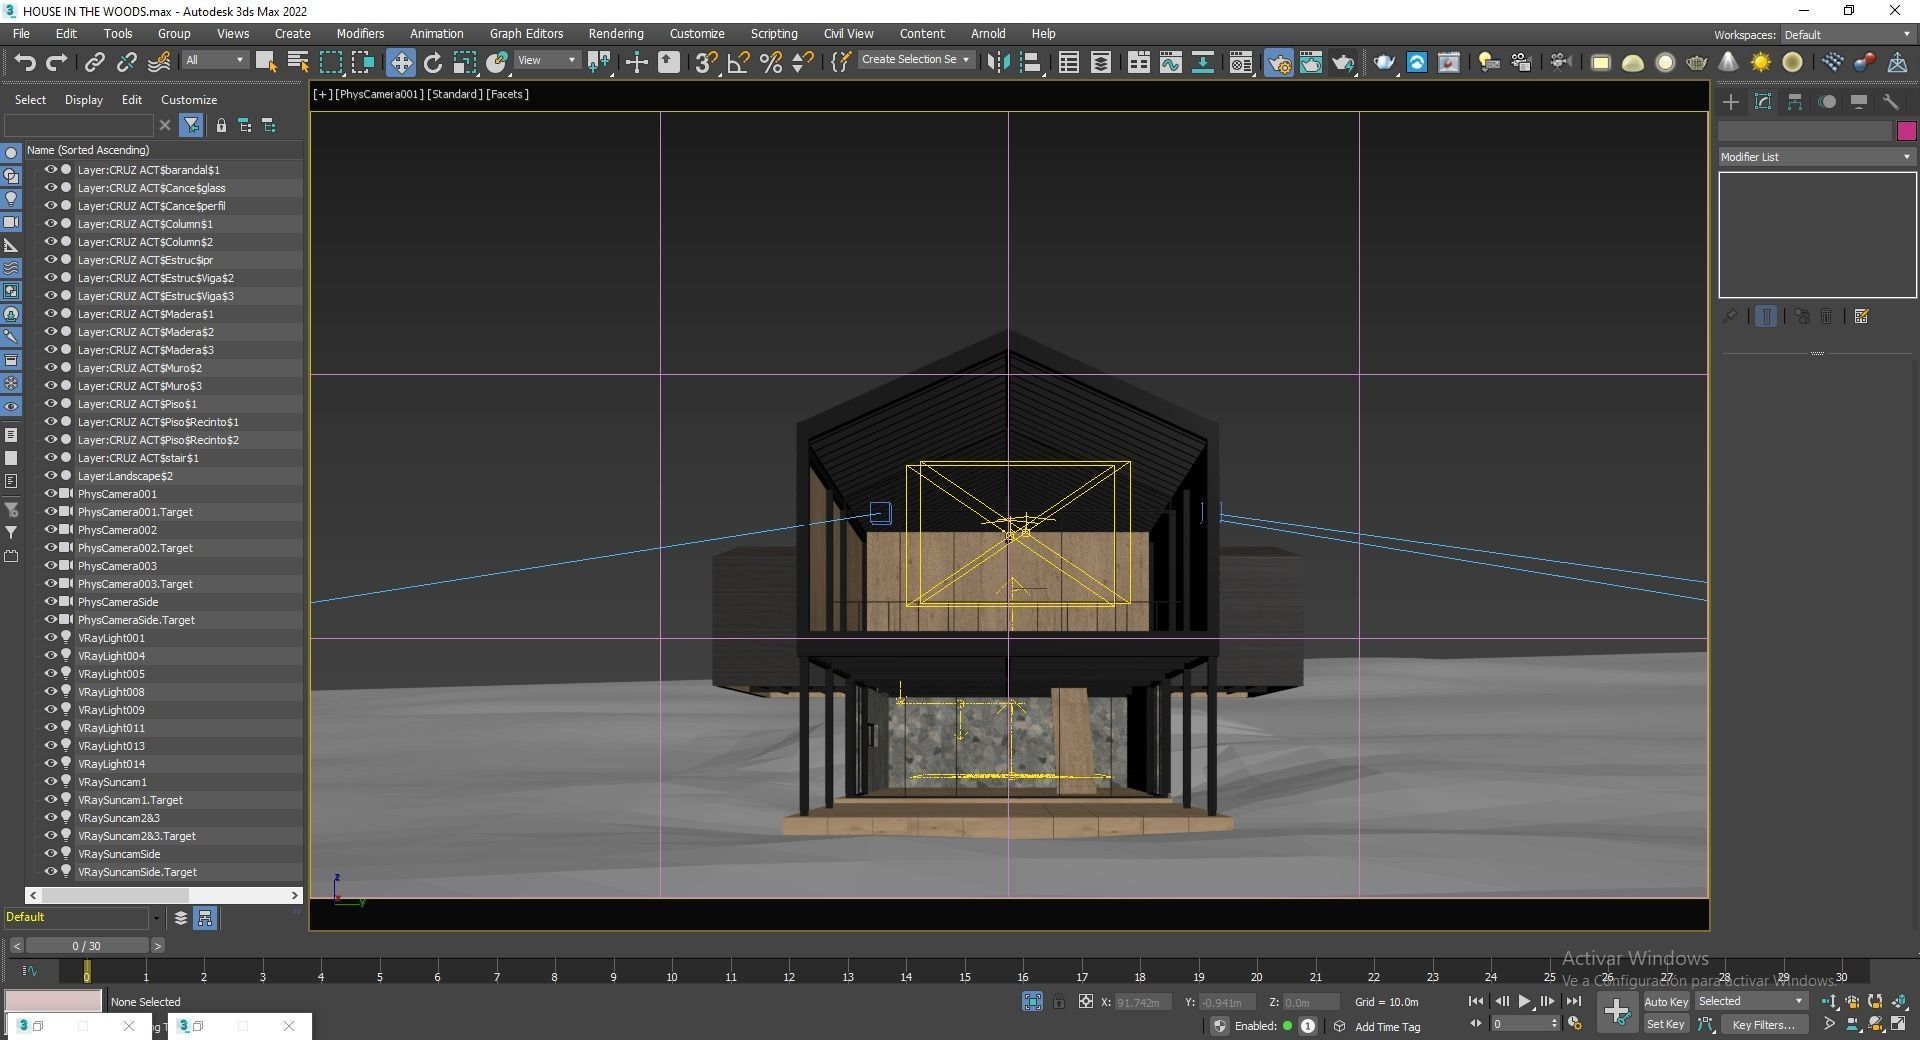Open the Graph Editors menu
The width and height of the screenshot is (1920, 1040).
(526, 33)
